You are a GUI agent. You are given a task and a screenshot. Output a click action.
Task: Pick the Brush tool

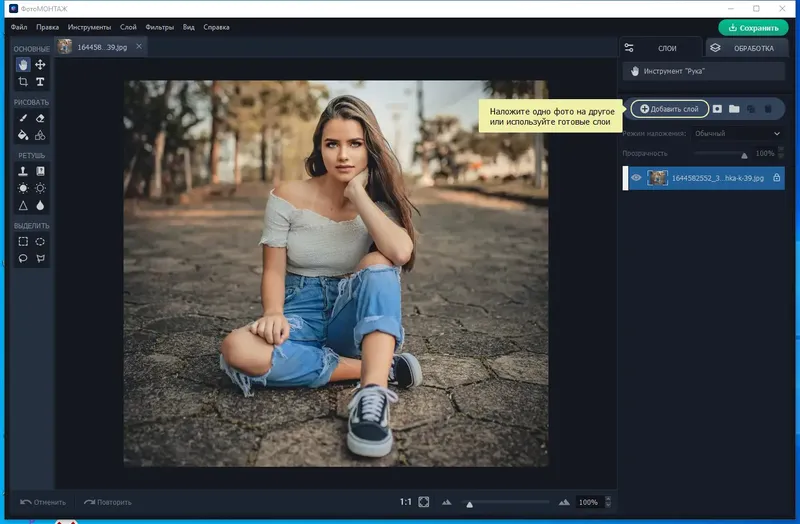(x=23, y=118)
